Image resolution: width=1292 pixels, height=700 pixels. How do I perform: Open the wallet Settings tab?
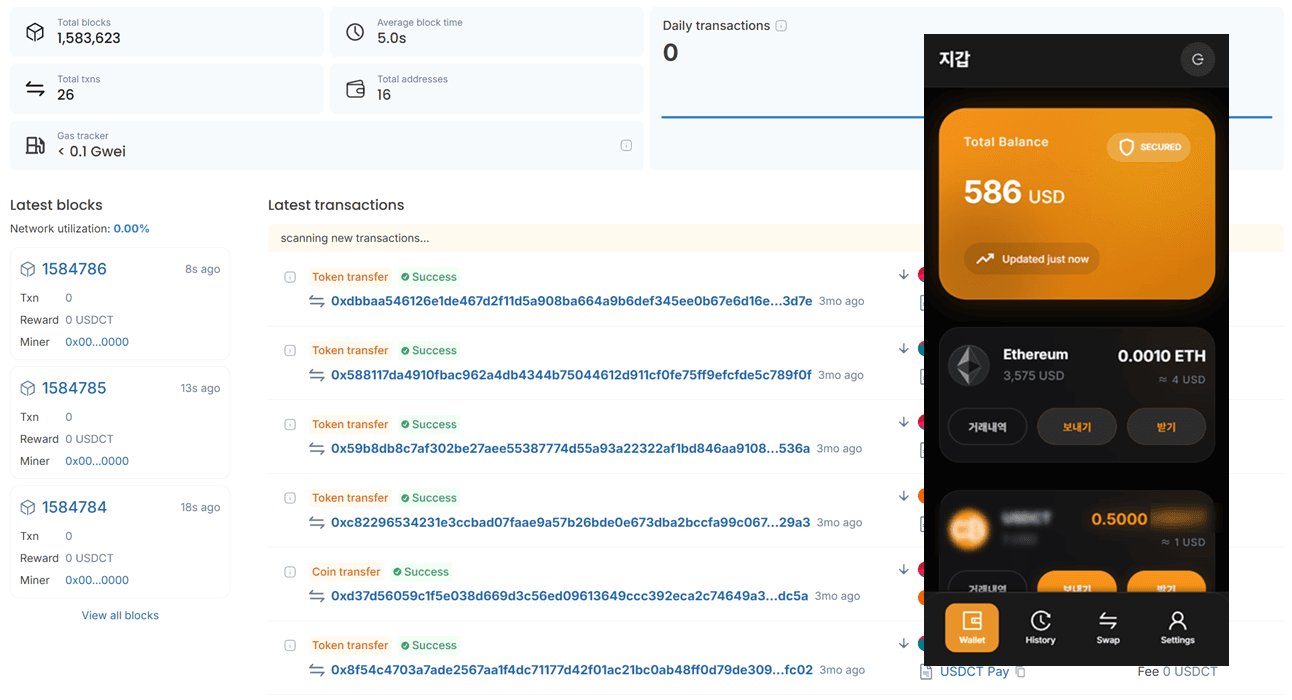pyautogui.click(x=1177, y=627)
